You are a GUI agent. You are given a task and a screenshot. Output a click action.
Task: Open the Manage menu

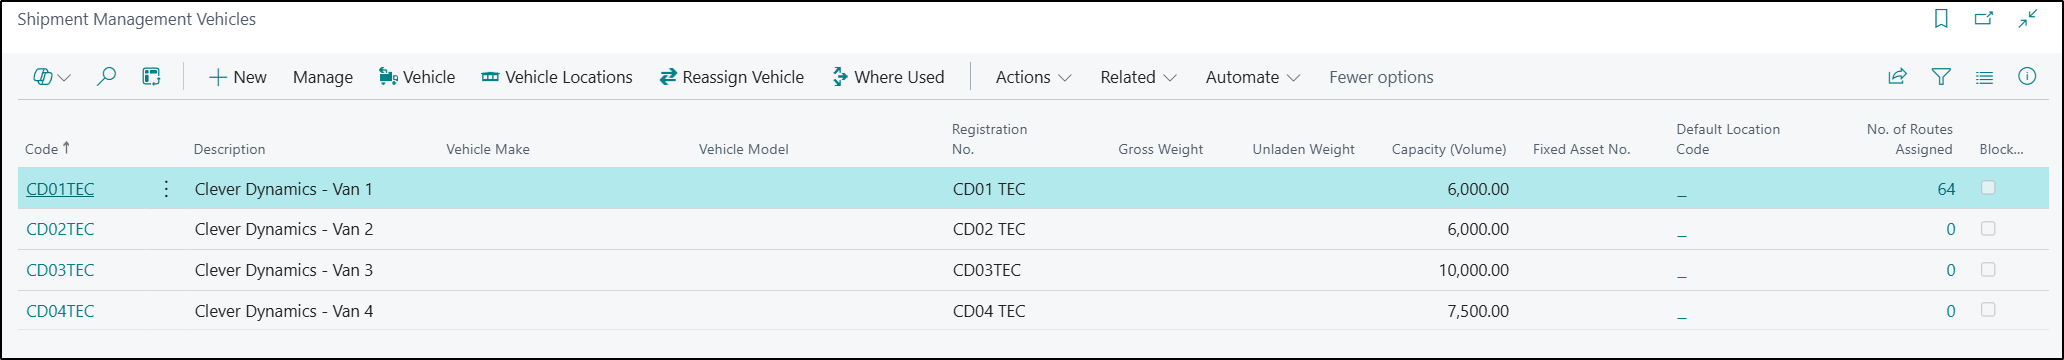pos(323,77)
